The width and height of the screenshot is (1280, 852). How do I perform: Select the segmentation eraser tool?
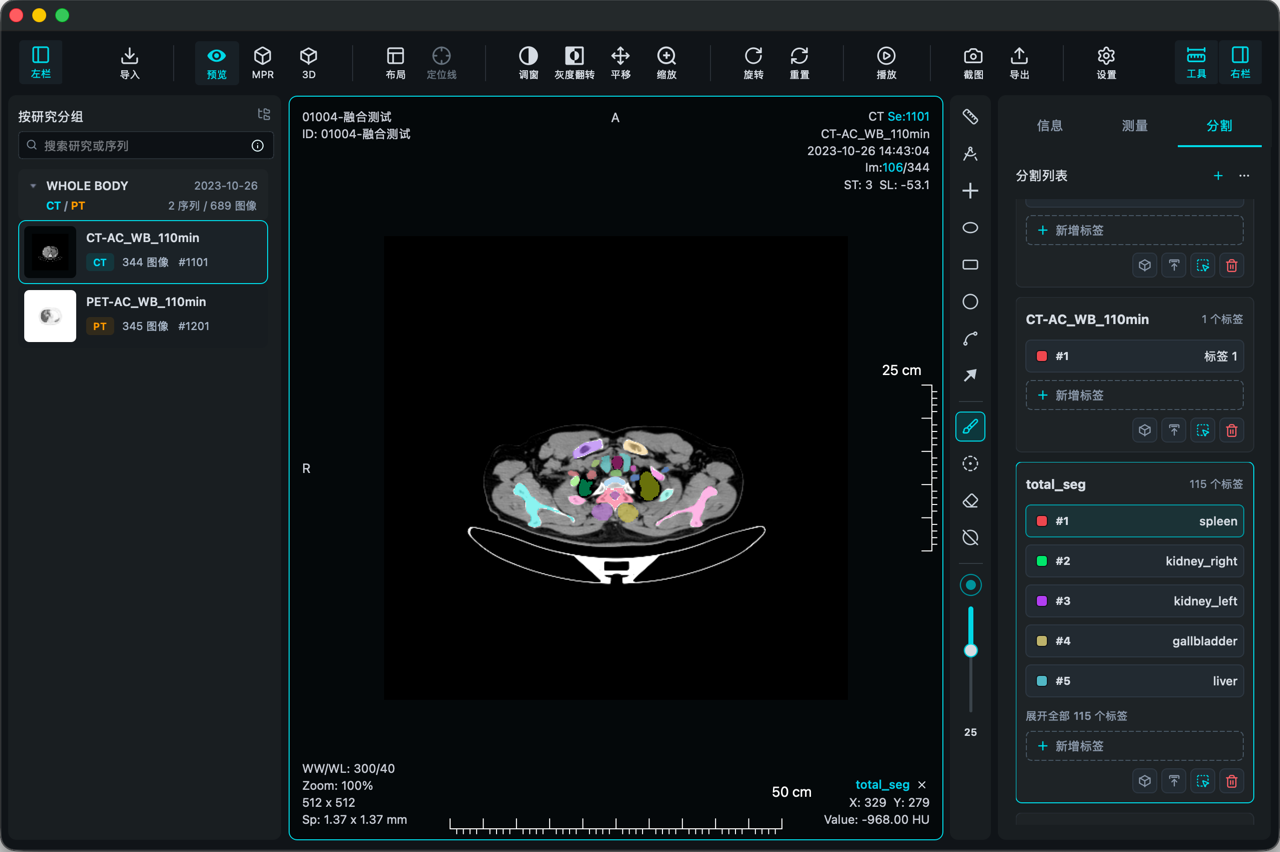970,501
